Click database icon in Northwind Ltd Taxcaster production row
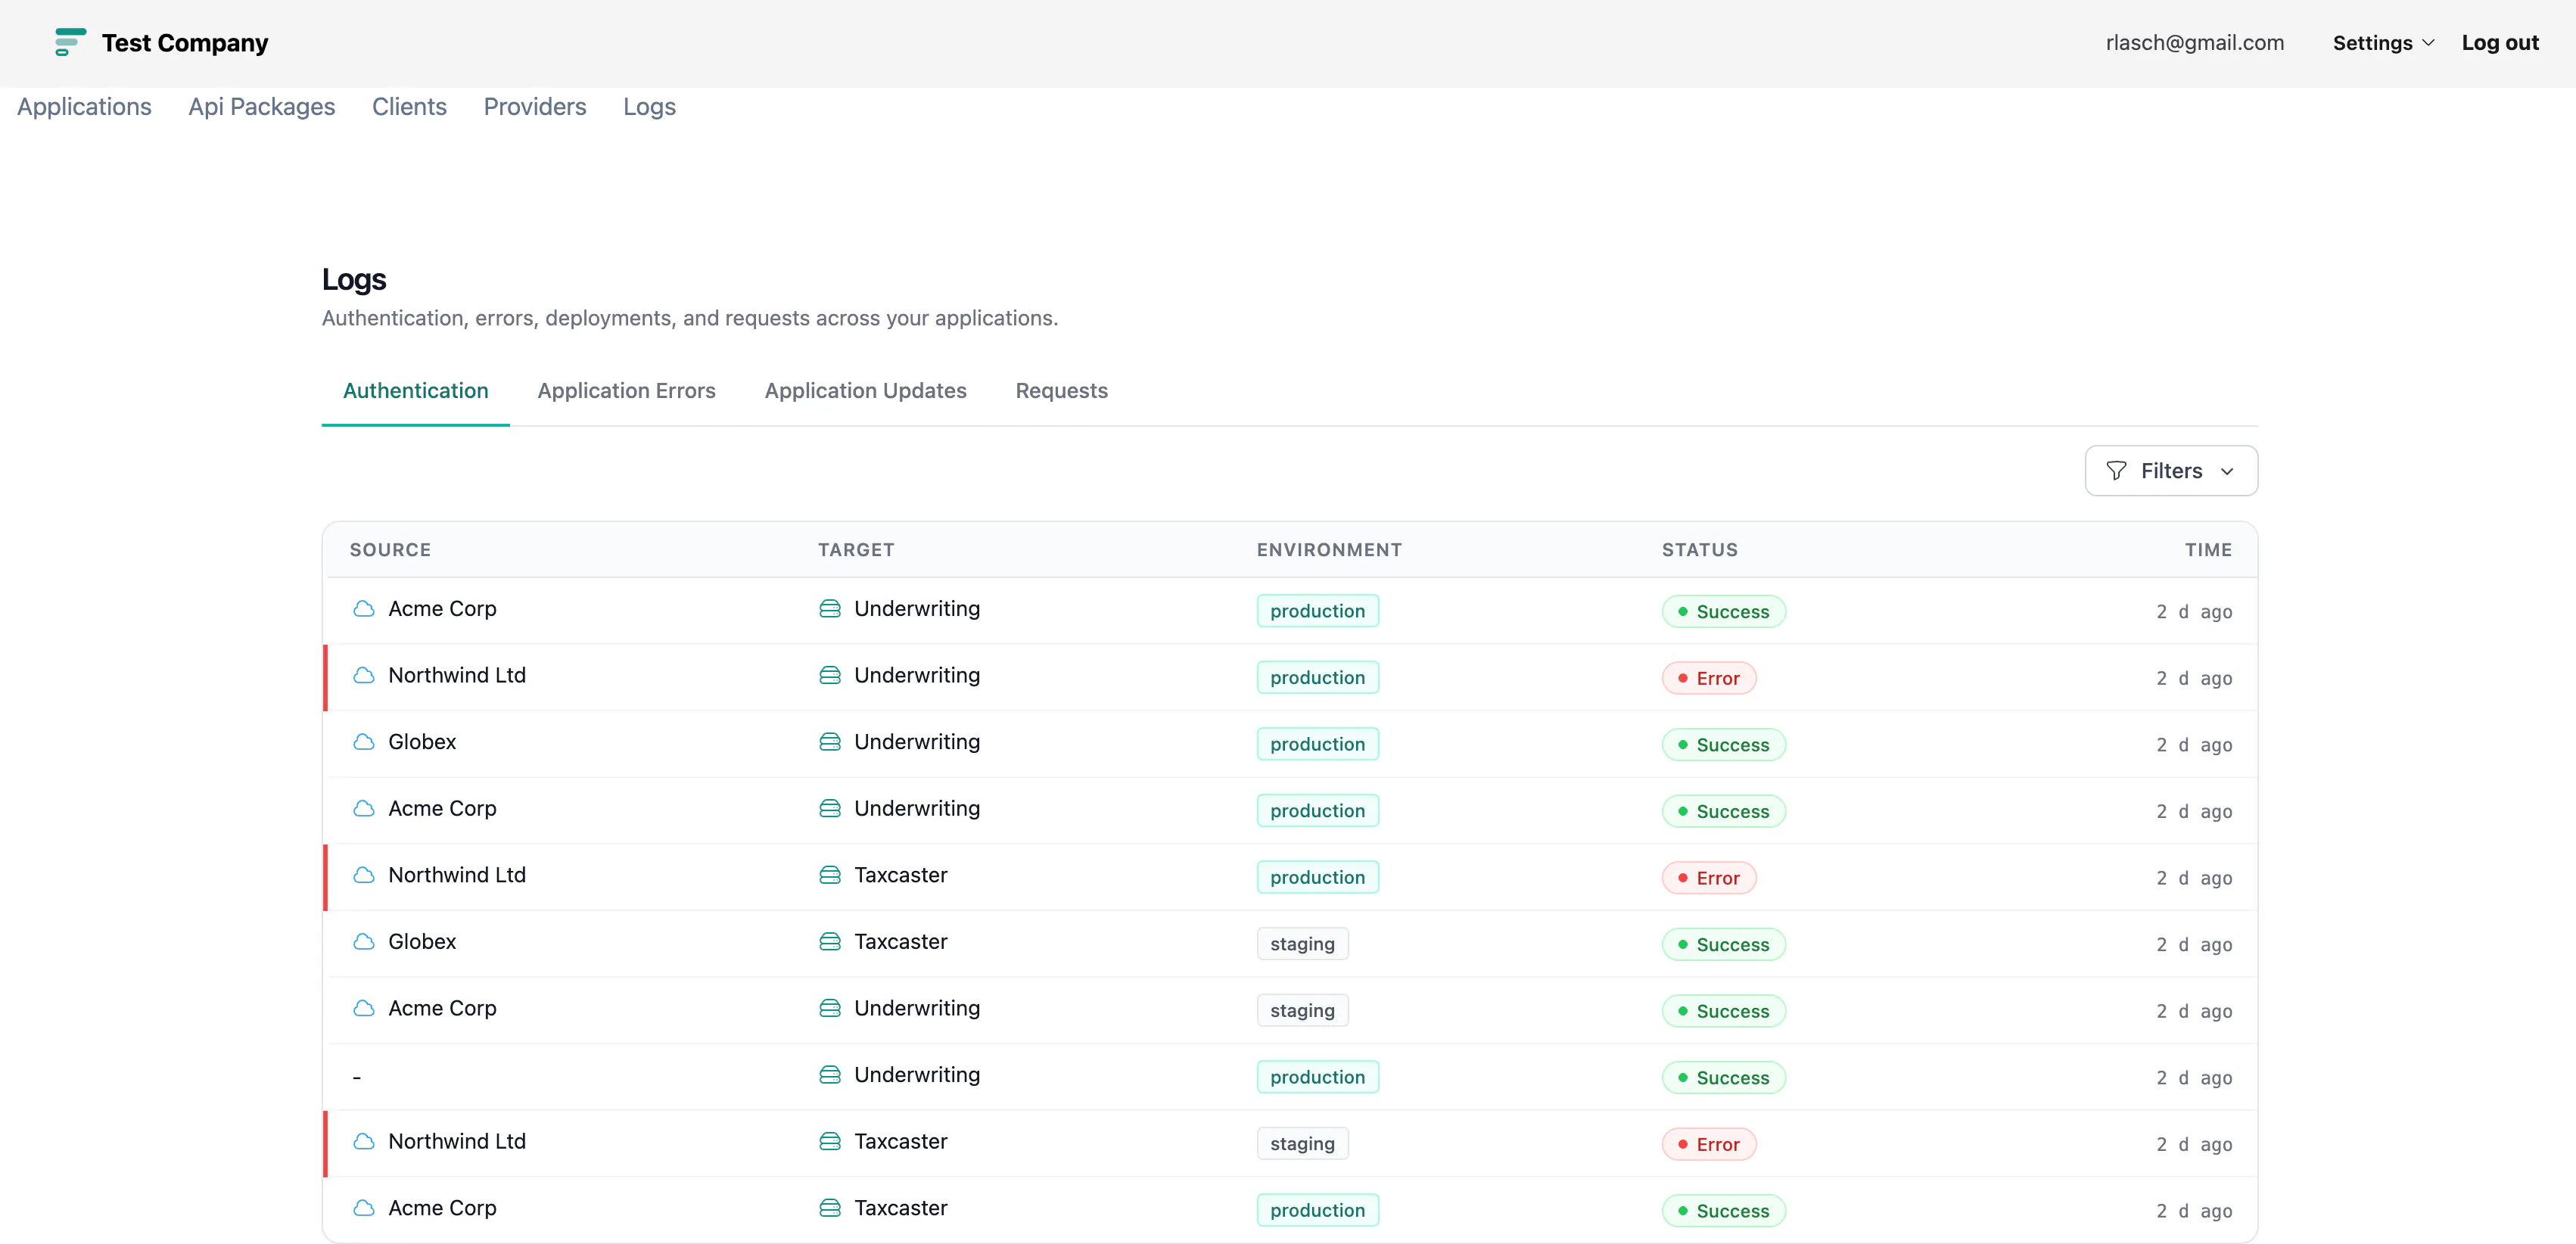 pos(830,875)
